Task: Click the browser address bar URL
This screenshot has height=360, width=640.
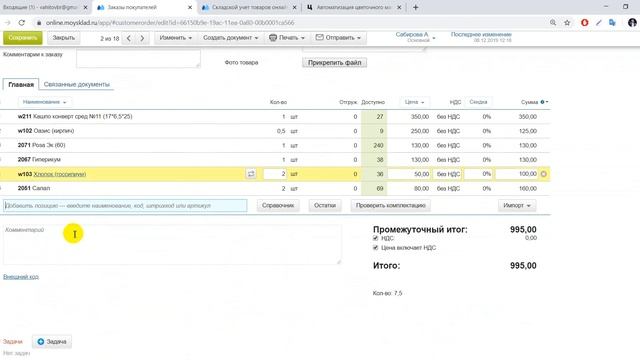Action: (170, 23)
